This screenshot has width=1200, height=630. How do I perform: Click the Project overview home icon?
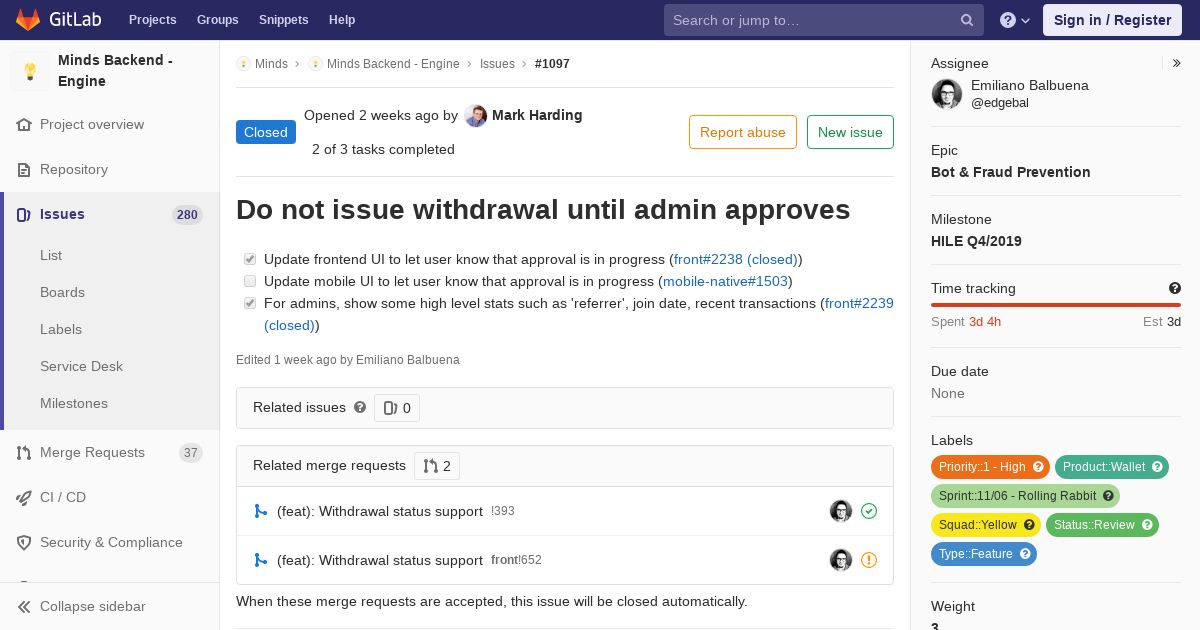coord(24,125)
